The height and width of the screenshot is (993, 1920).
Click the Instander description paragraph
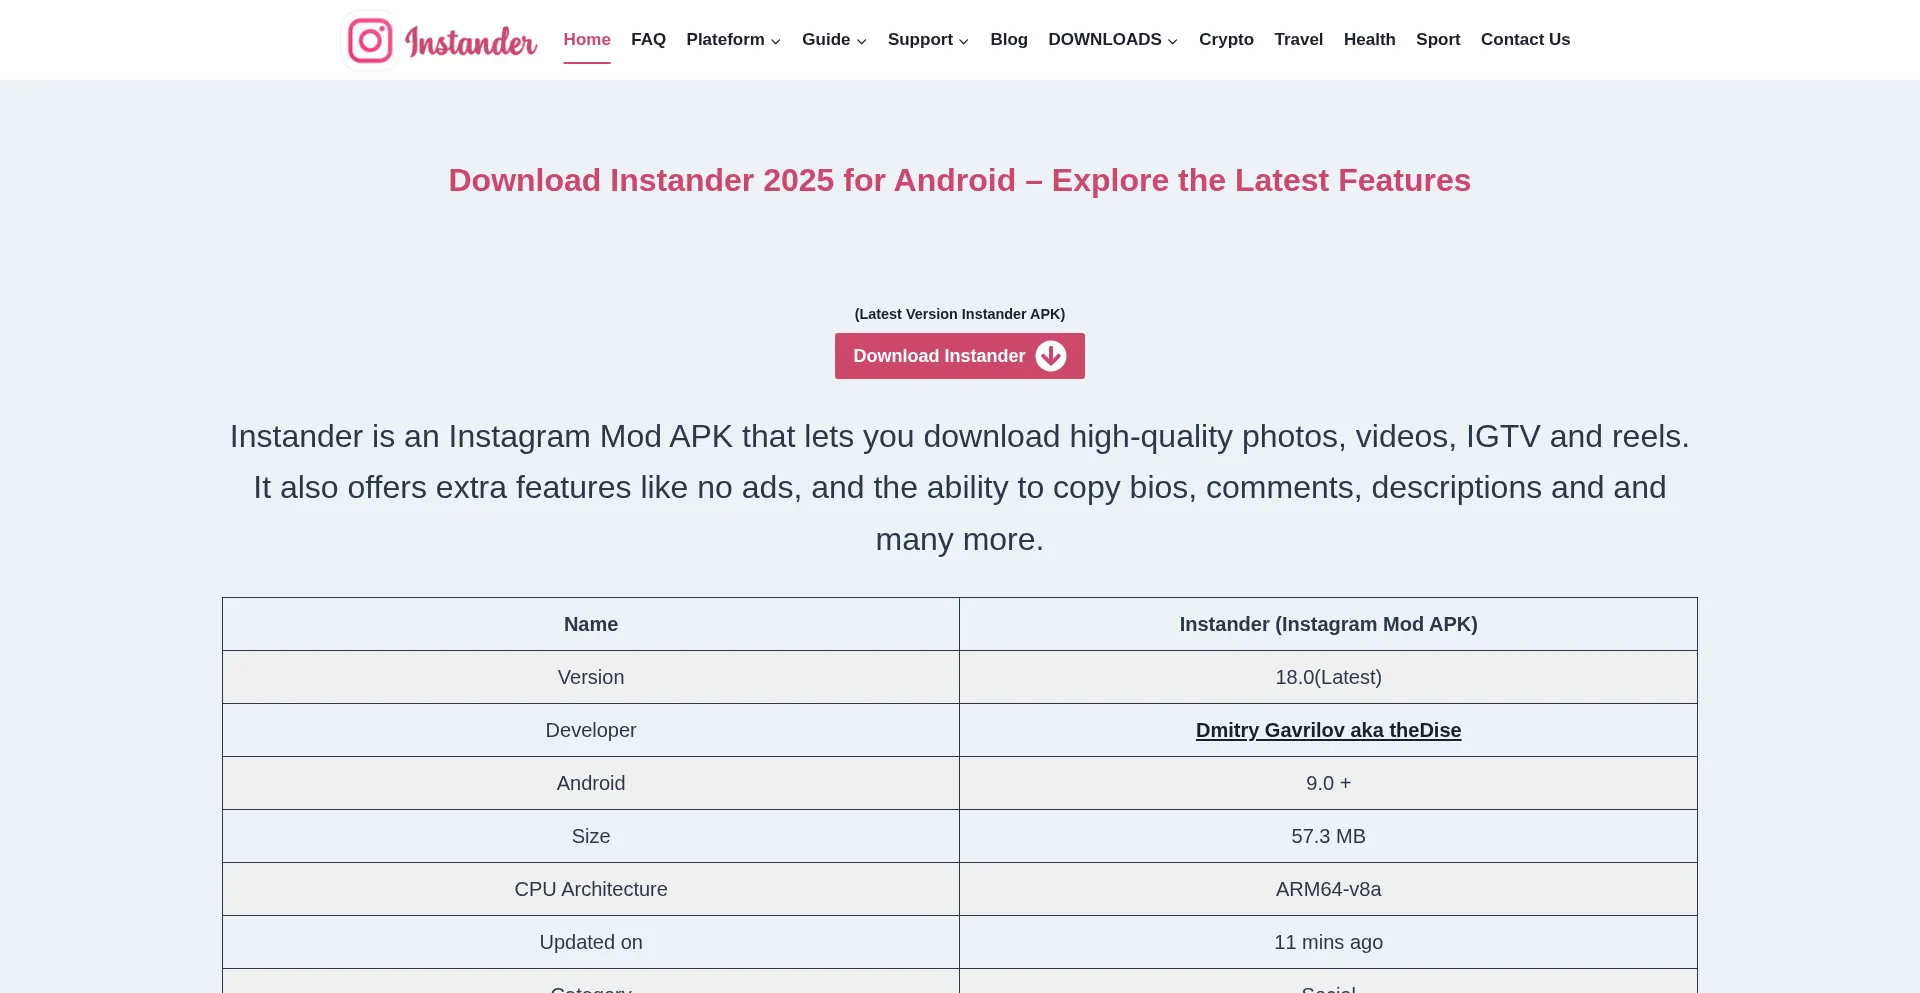[960, 487]
